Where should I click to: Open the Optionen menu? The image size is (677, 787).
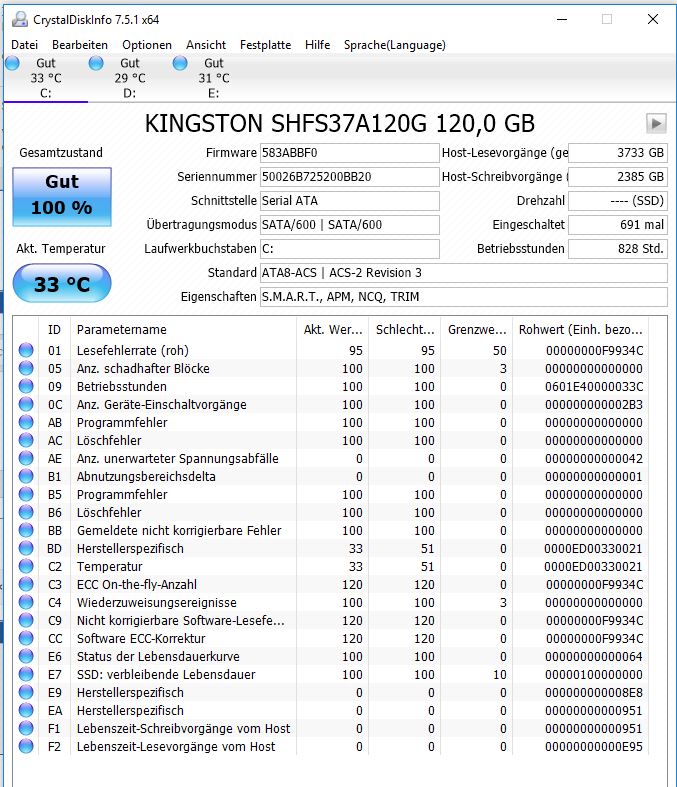tap(147, 45)
